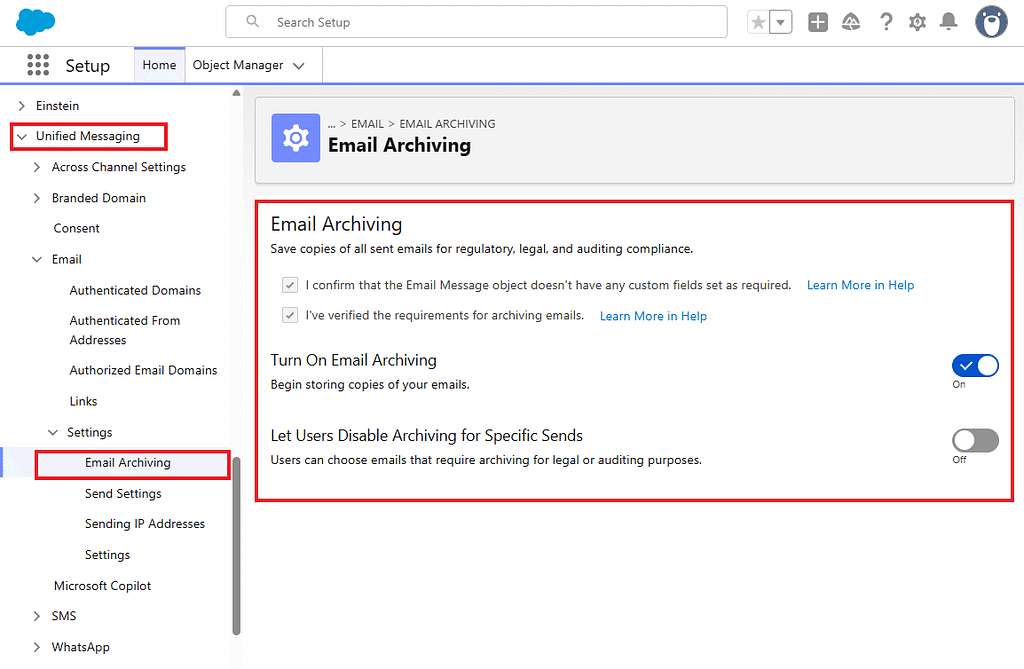
Task: Open Learn More link for archiving requirements
Action: (653, 316)
